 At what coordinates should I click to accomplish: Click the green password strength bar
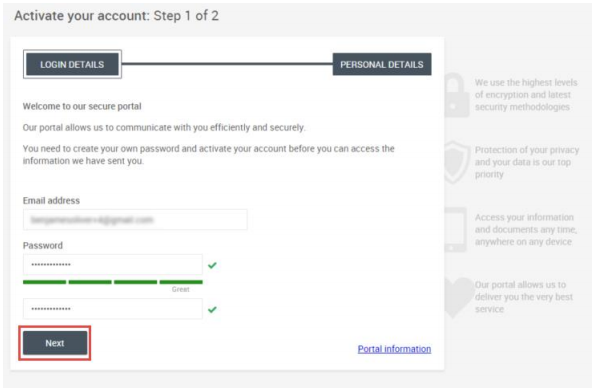point(113,282)
